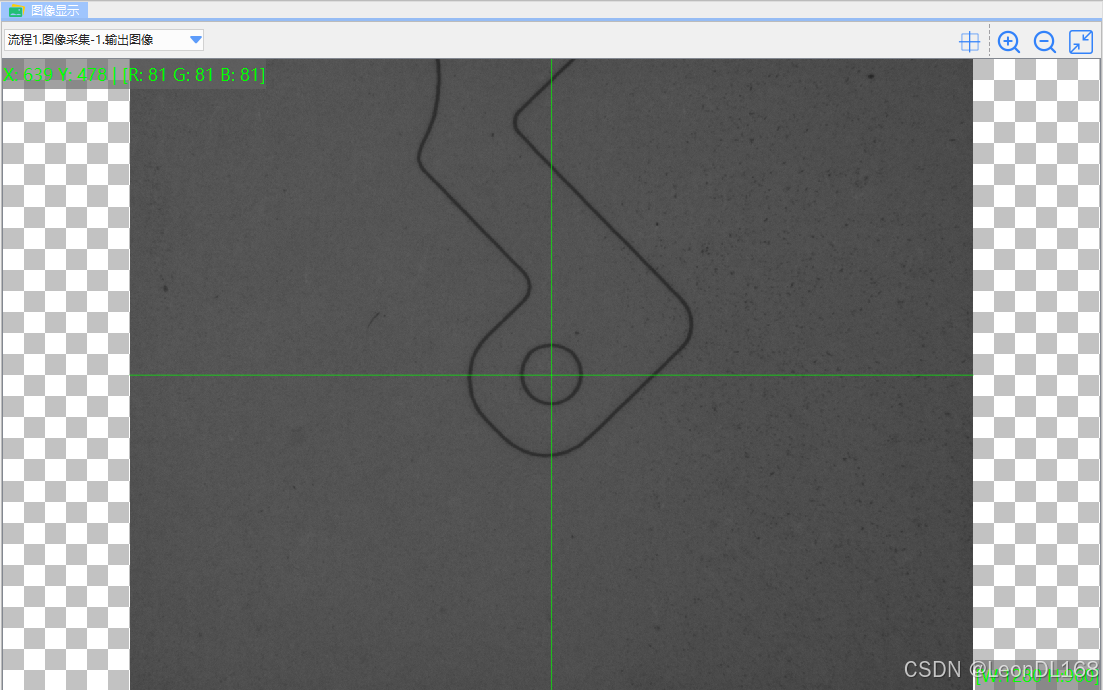The height and width of the screenshot is (690, 1103).
Task: Click the zoom-out magnifier icon
Action: 1044,41
